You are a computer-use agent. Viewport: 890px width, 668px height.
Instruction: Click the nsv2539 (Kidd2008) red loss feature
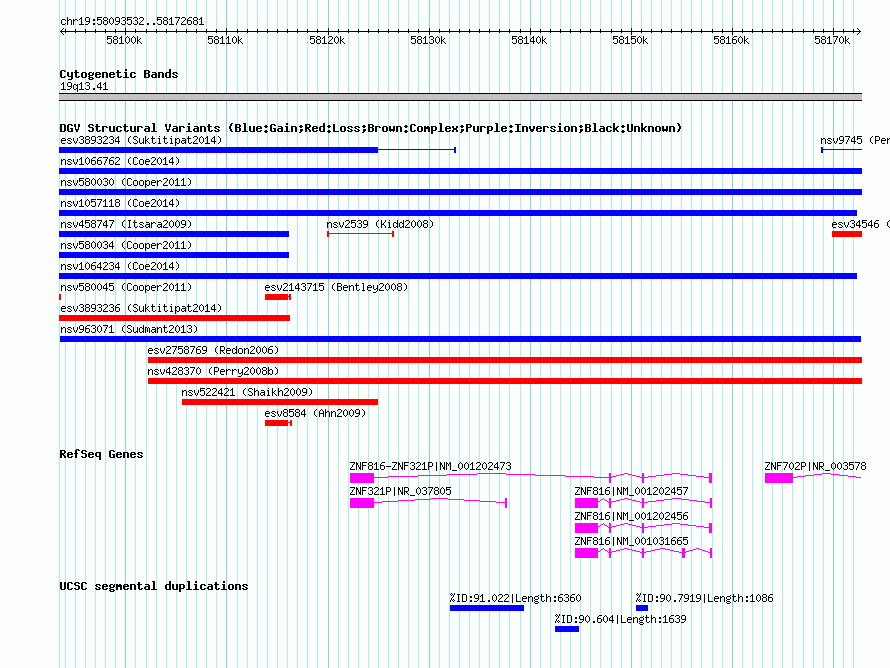pos(360,234)
